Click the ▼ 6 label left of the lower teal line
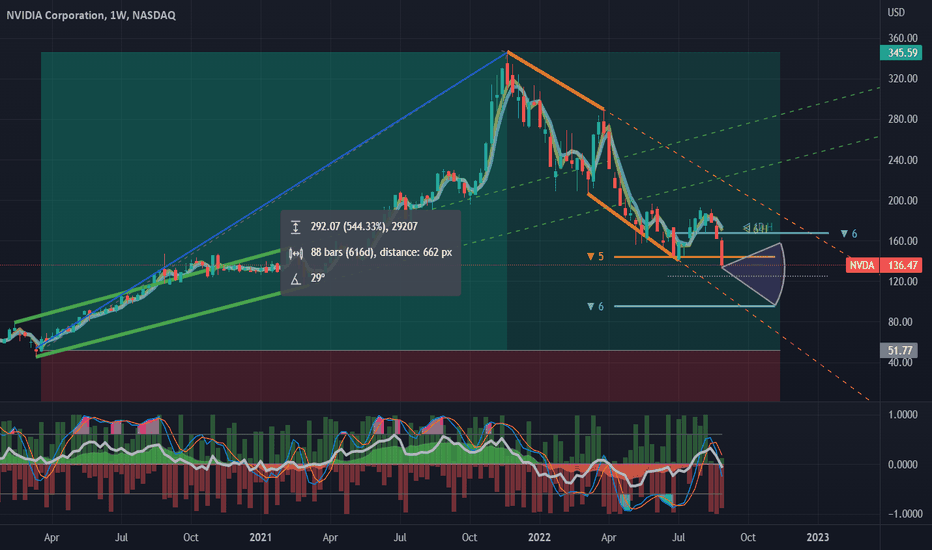This screenshot has width=932, height=550. [595, 306]
